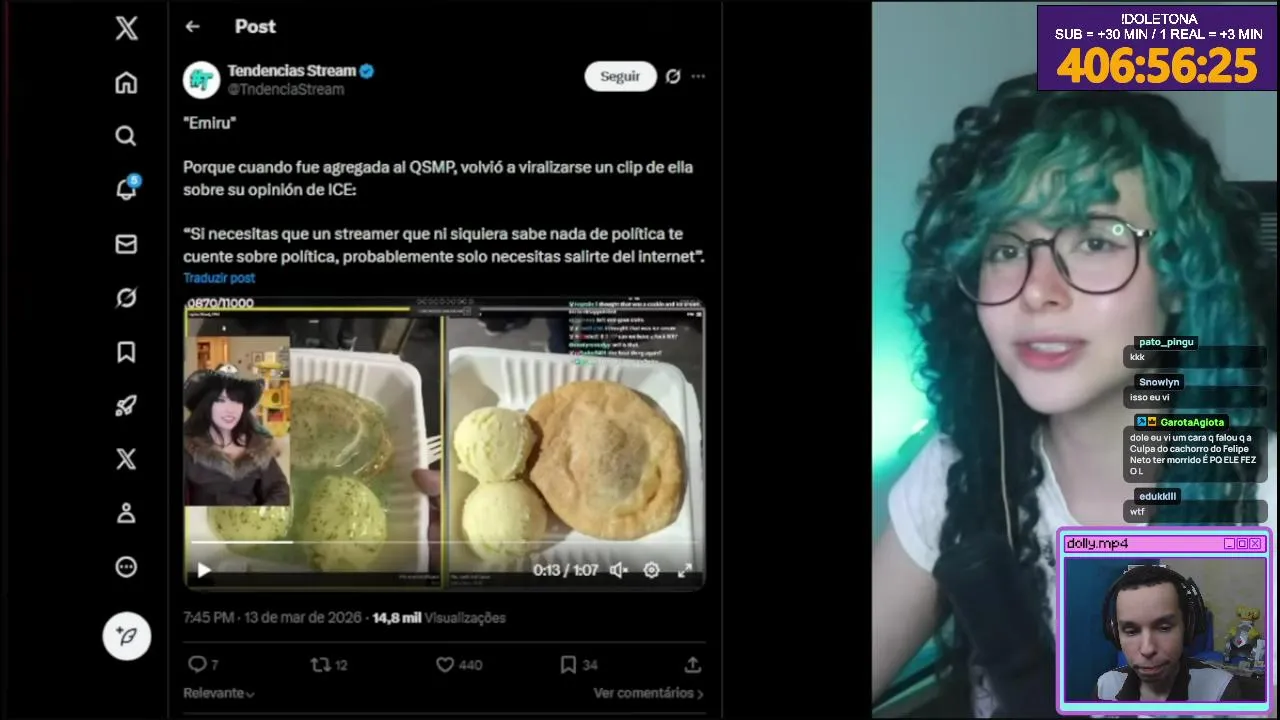The width and height of the screenshot is (1280, 720).
Task: Follow Tendencias Stream with Seguir button
Action: coord(620,76)
